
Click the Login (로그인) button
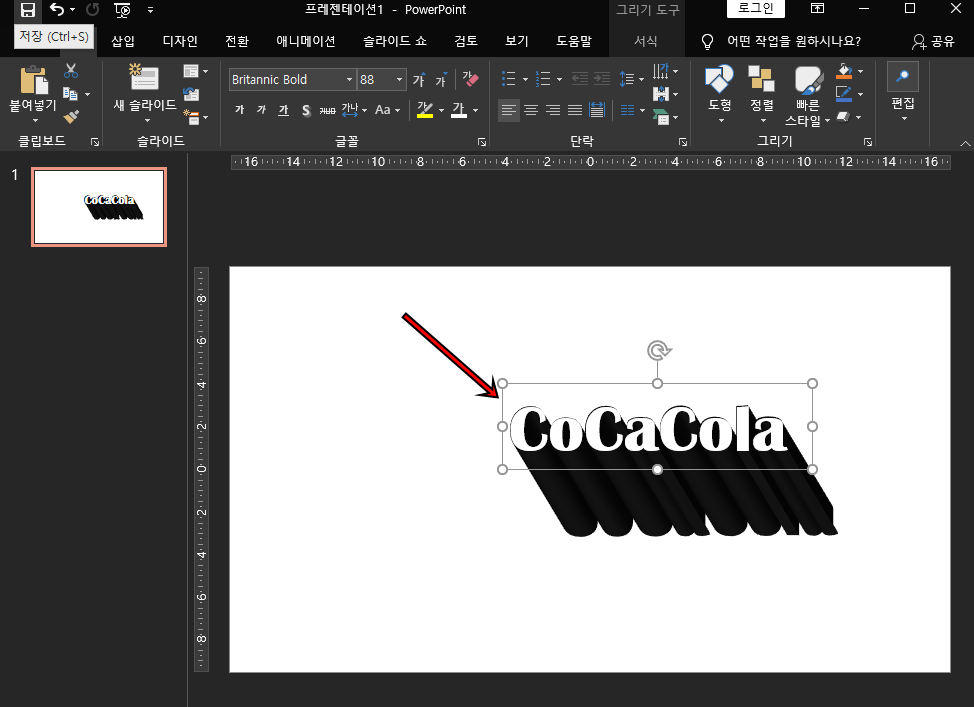click(x=755, y=8)
